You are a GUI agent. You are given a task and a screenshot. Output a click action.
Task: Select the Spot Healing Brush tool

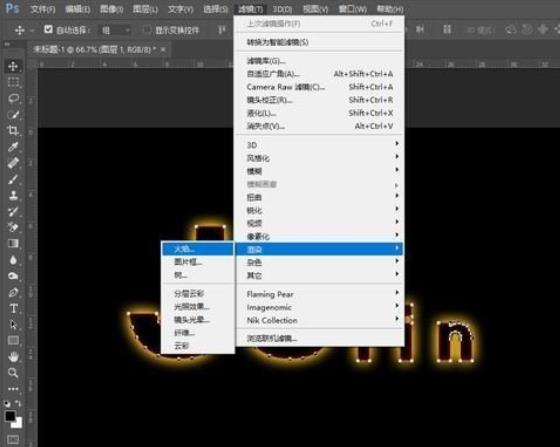[x=13, y=163]
